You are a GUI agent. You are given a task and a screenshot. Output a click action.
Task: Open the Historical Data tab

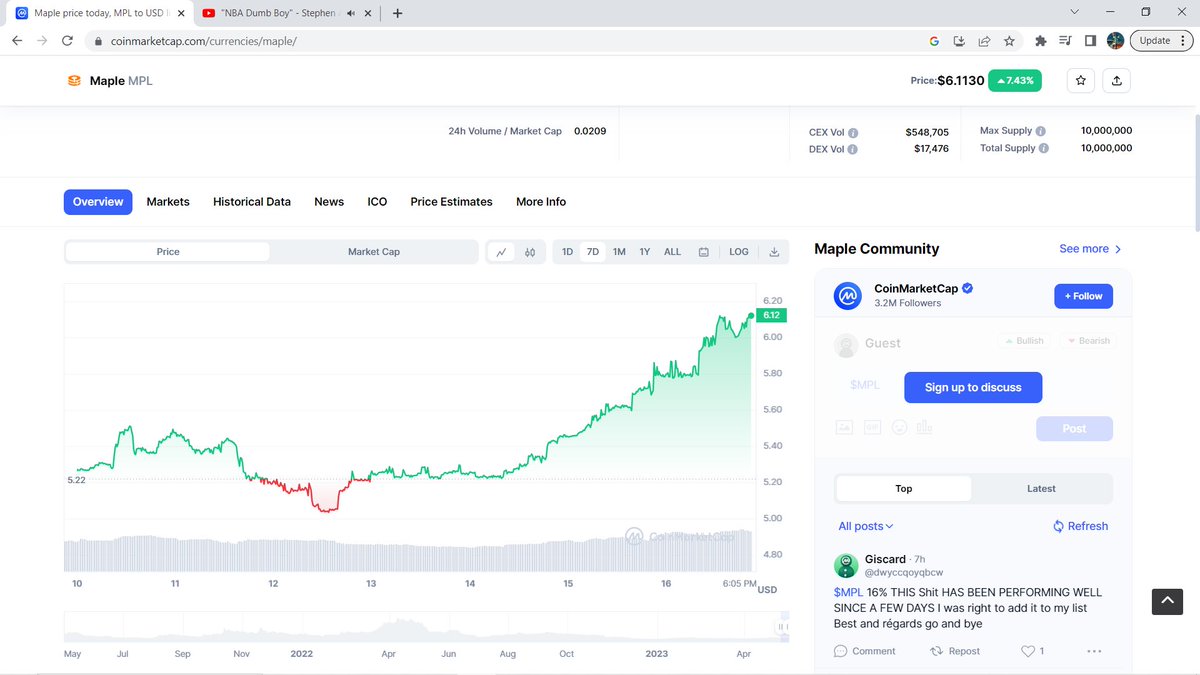252,202
